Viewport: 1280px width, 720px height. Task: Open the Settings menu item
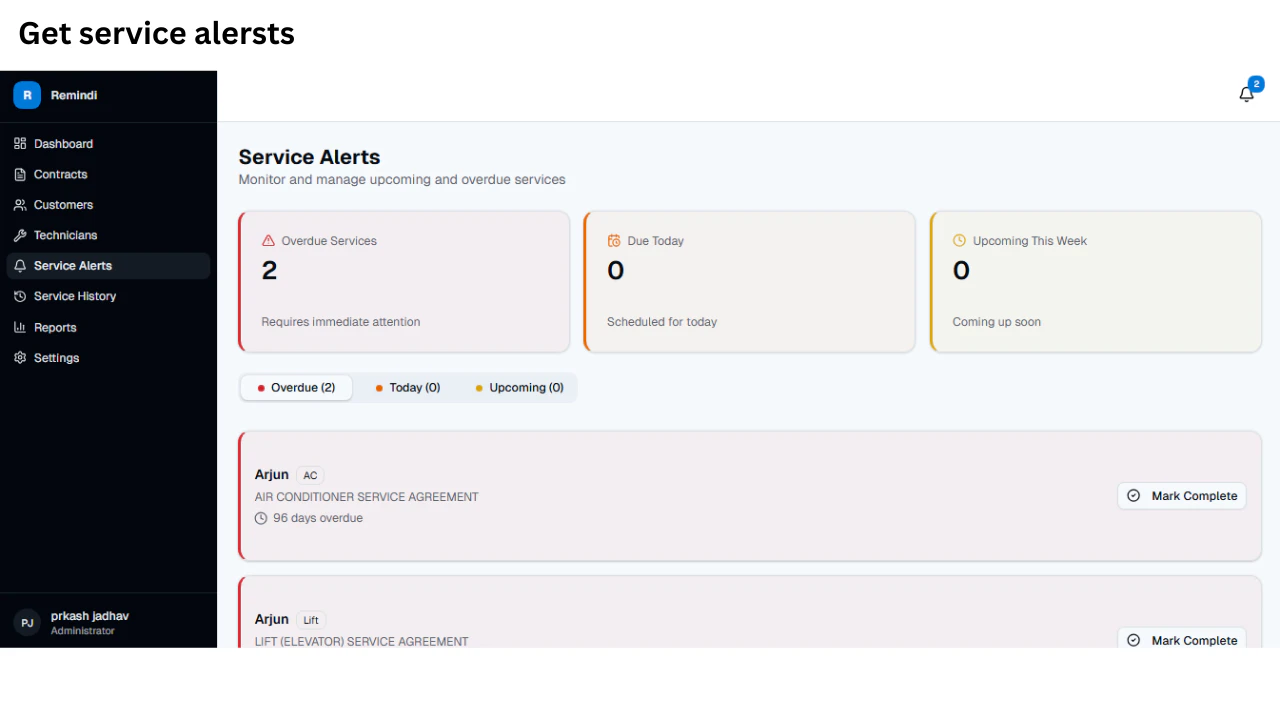108,357
